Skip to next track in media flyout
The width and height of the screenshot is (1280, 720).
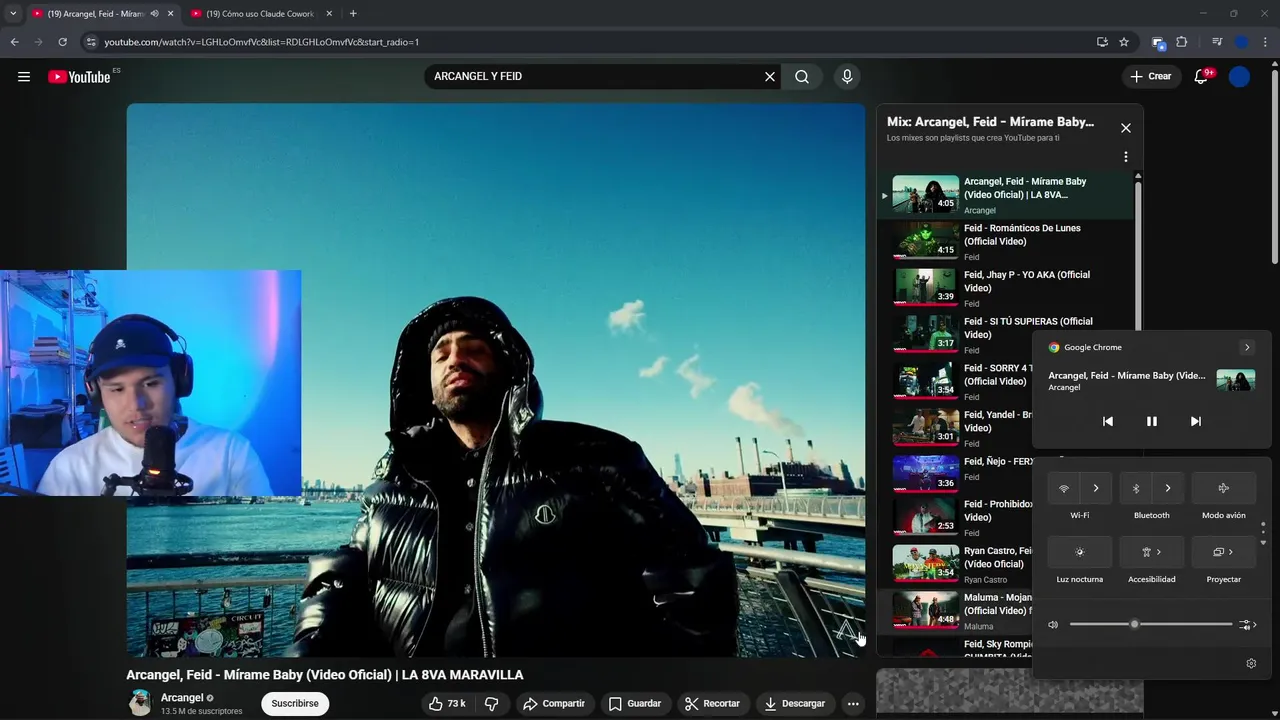[1196, 422]
